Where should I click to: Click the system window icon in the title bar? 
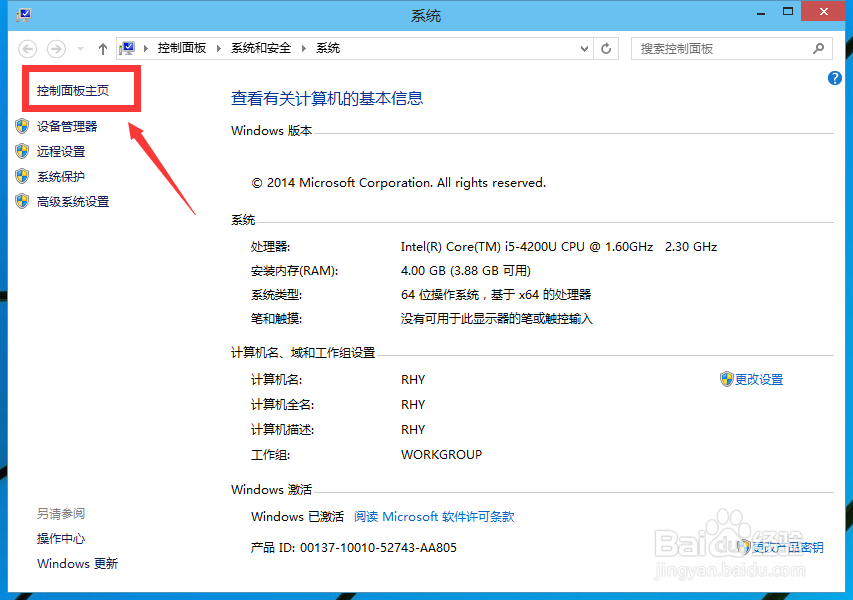point(24,14)
